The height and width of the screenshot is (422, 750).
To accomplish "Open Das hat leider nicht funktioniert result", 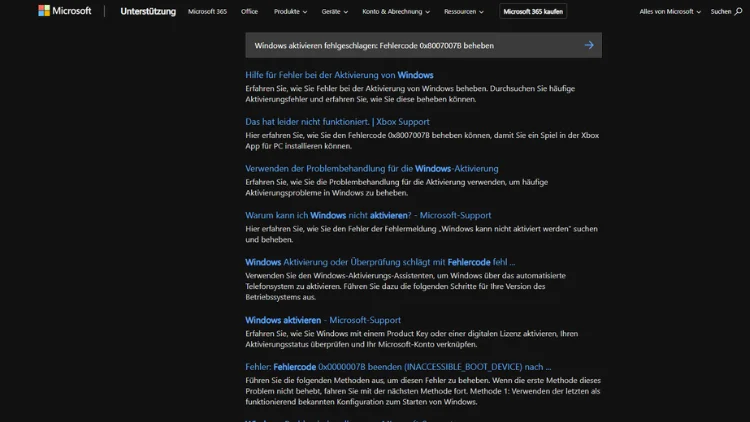I will tap(337, 122).
